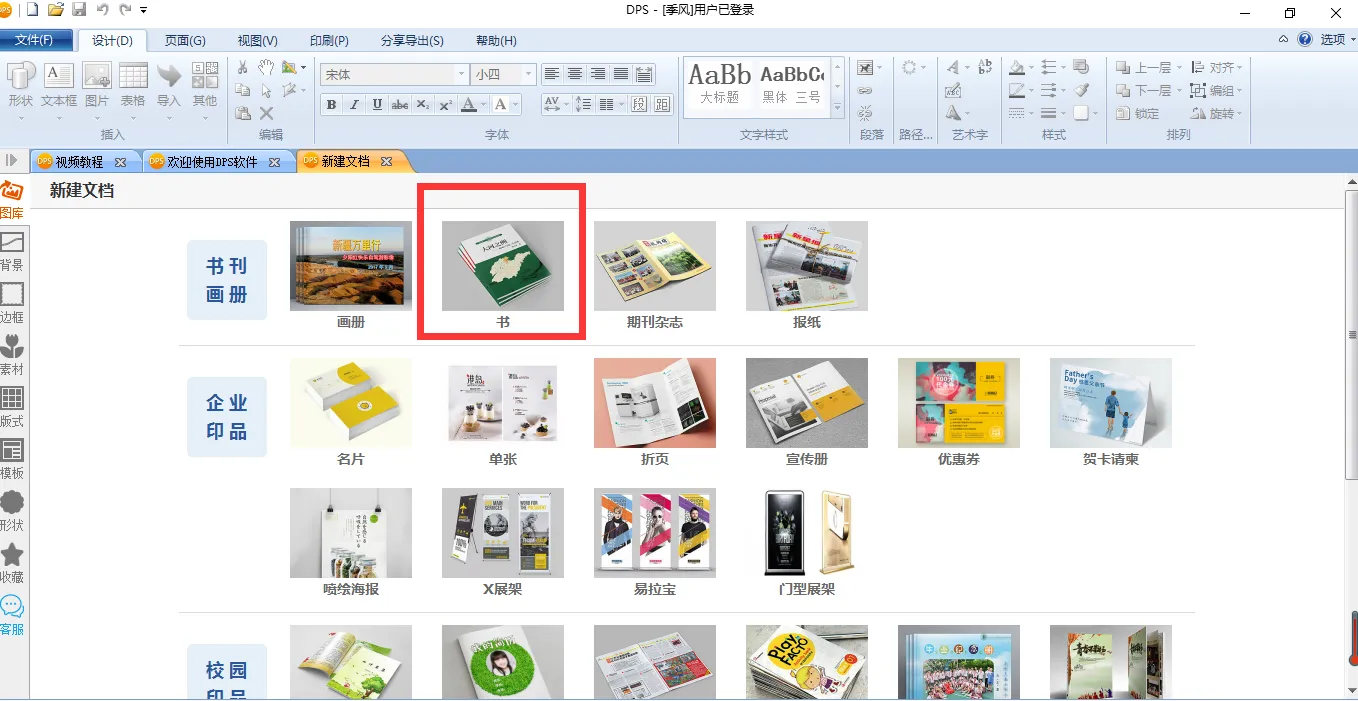Open the 小四 font size dropdown

pyautogui.click(x=529, y=74)
